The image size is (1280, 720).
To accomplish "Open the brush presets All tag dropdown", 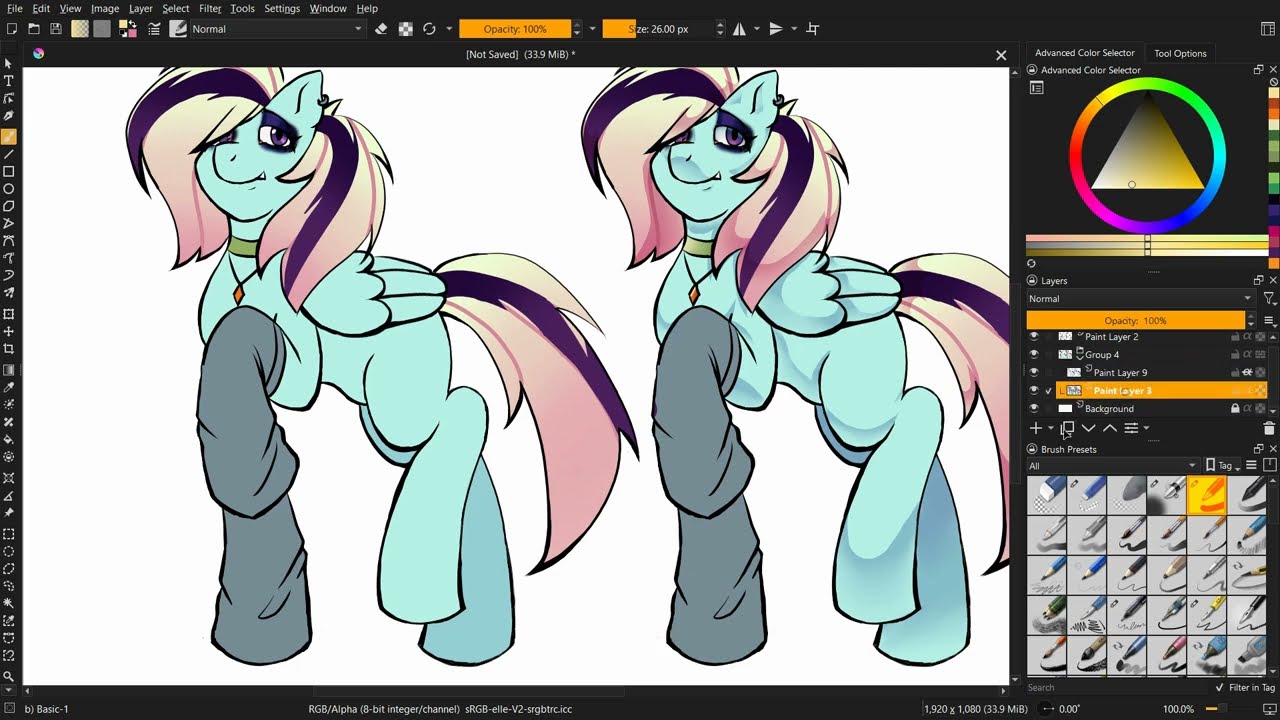I will tap(1112, 466).
